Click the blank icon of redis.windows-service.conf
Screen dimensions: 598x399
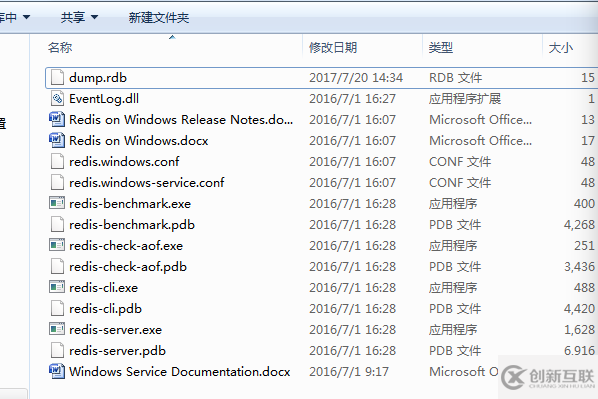click(x=57, y=182)
